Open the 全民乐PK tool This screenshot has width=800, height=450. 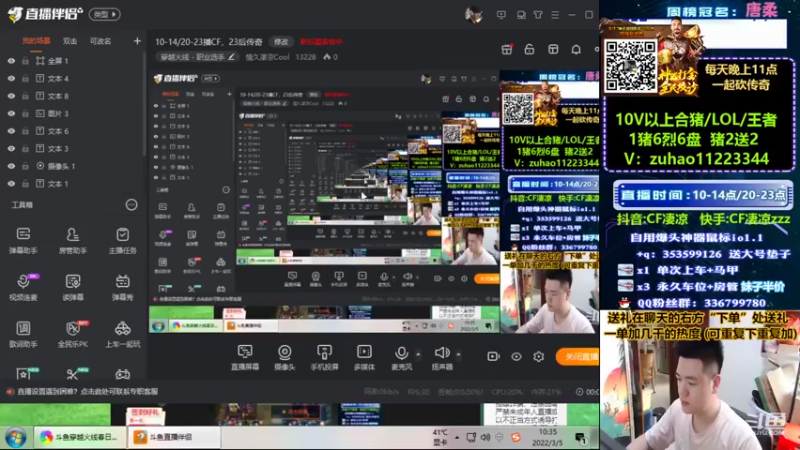(72, 334)
